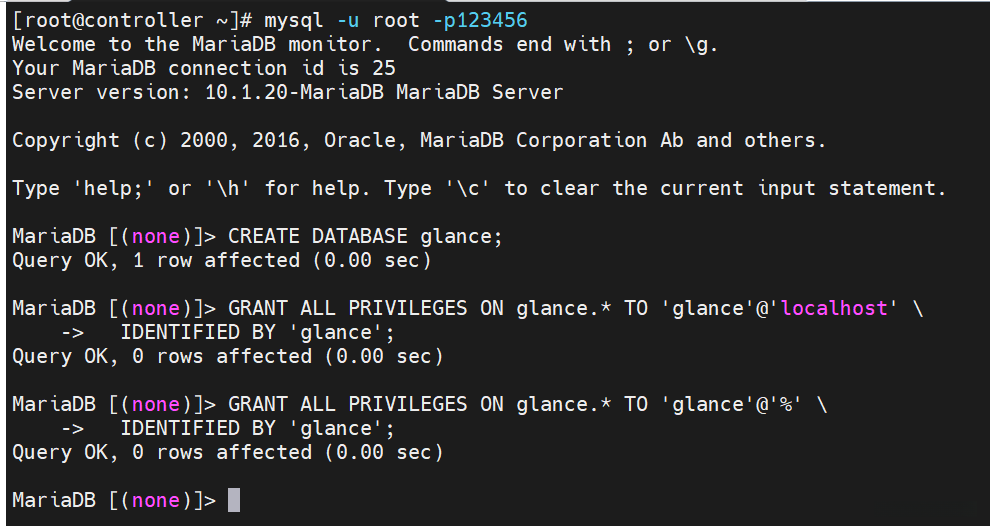Viewport: 990px width, 526px height.
Task: Click the 'Server version: 10.1.20-MariaDB' line
Action: coord(287,92)
